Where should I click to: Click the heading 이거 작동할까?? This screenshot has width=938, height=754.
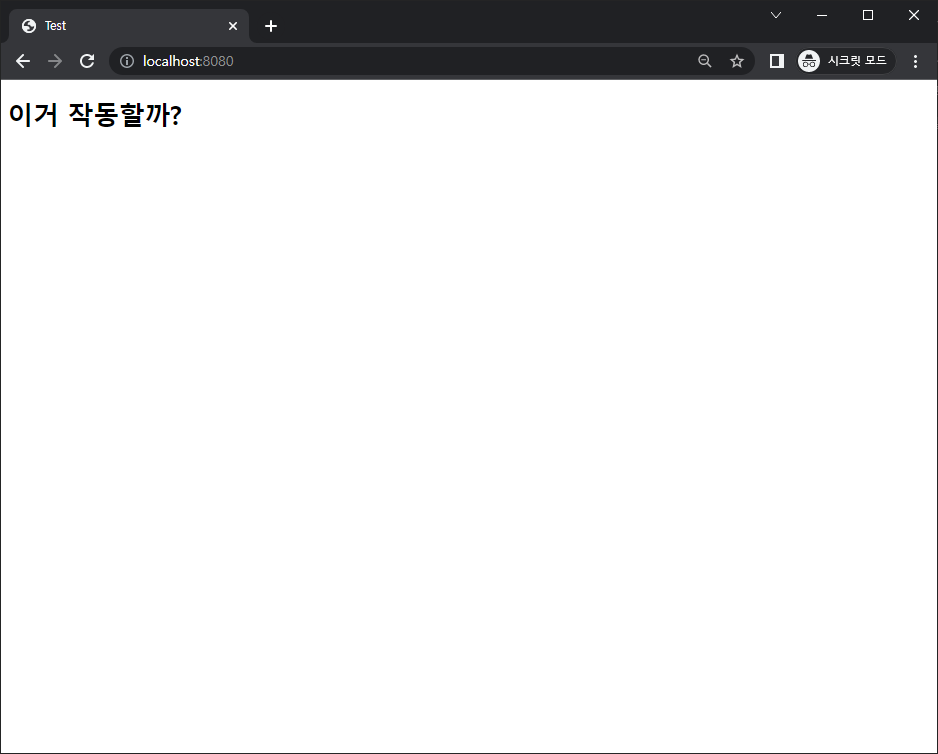tap(95, 114)
